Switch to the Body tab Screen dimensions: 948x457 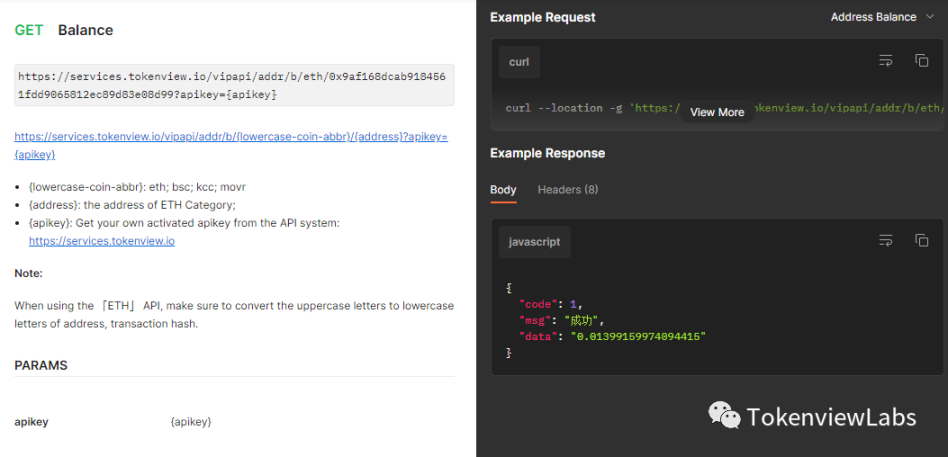(503, 190)
